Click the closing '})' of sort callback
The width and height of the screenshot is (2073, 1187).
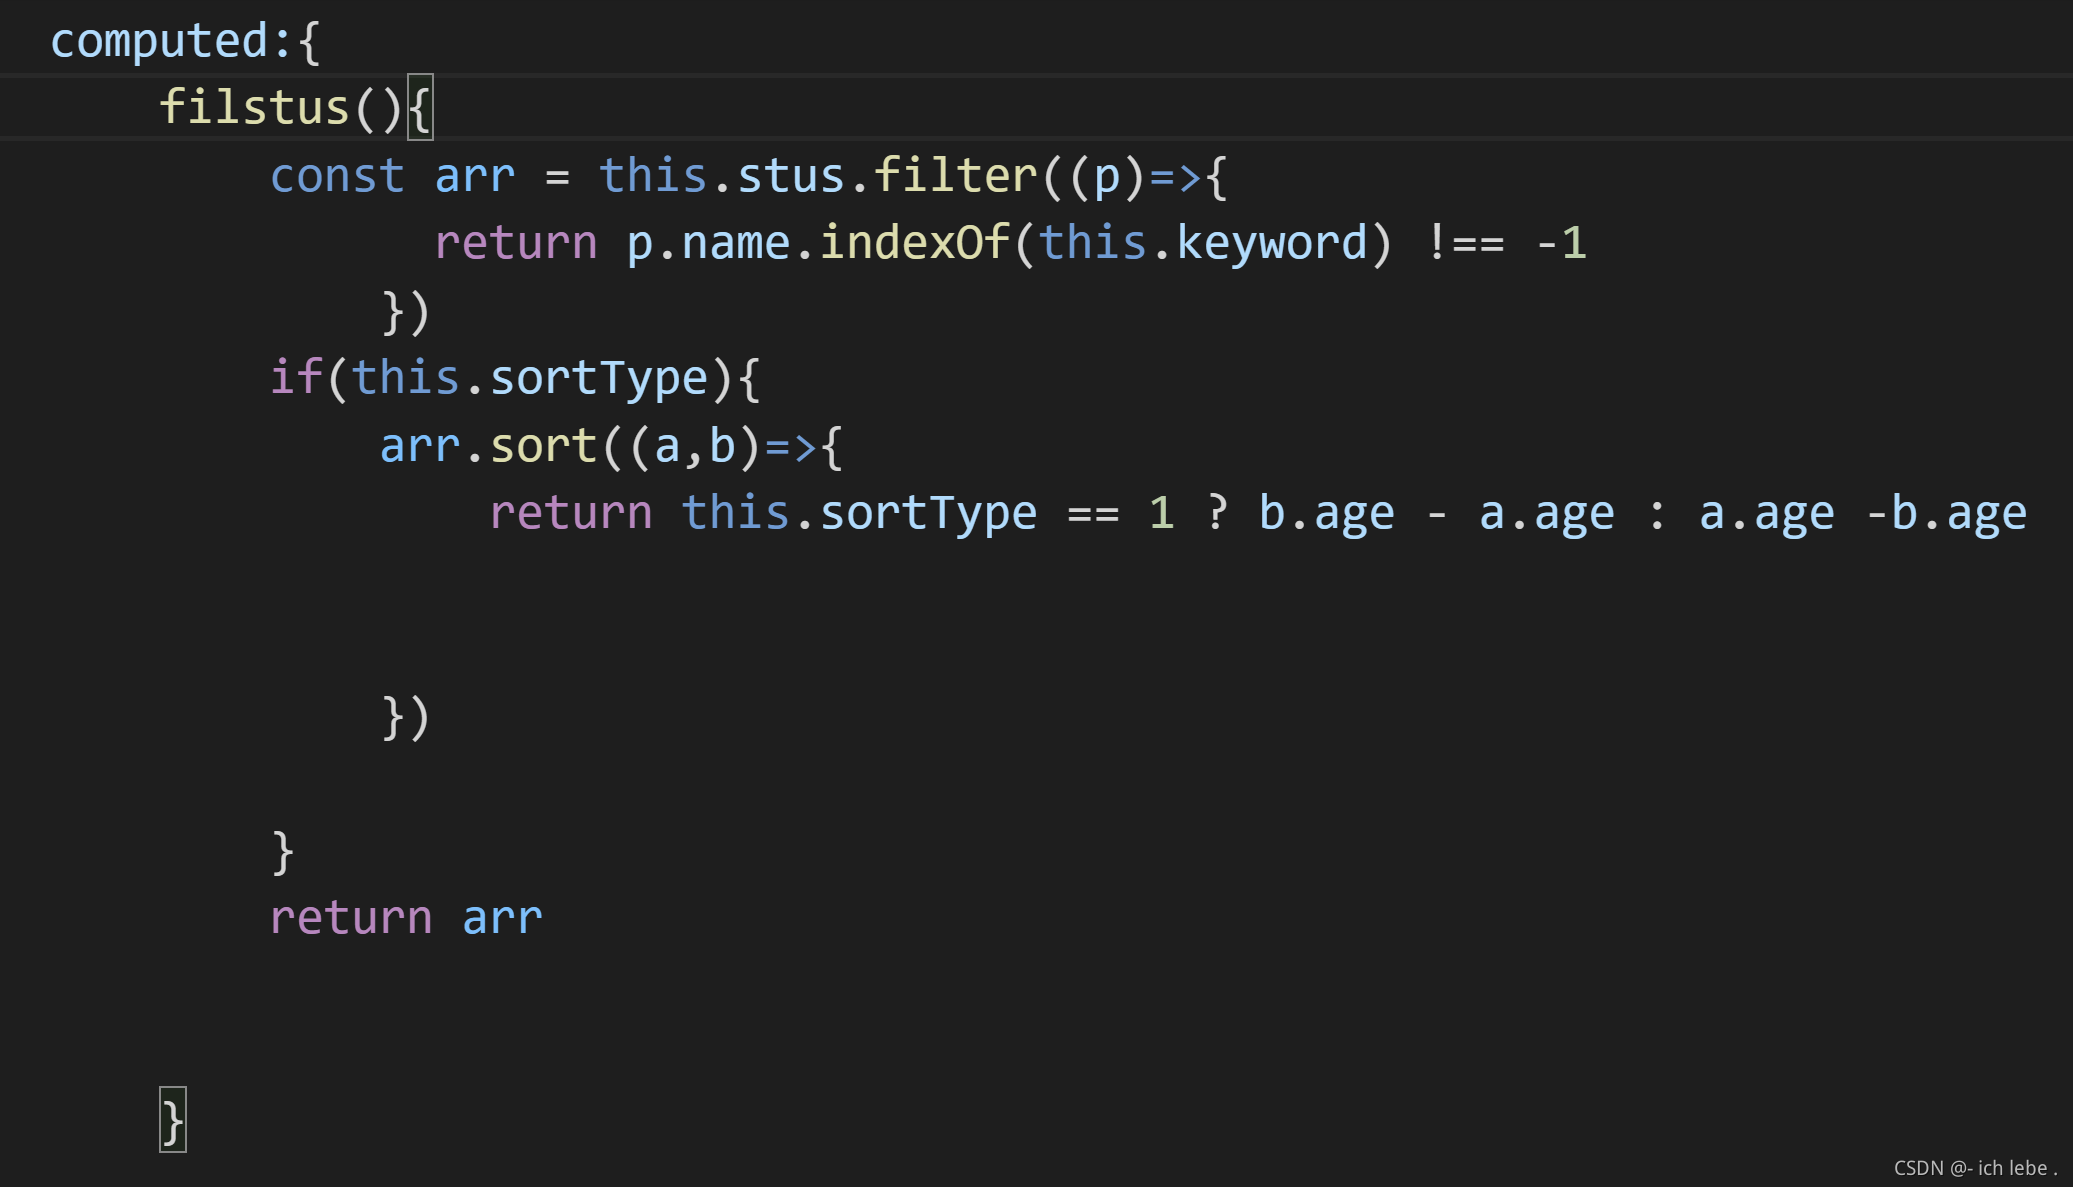[406, 717]
